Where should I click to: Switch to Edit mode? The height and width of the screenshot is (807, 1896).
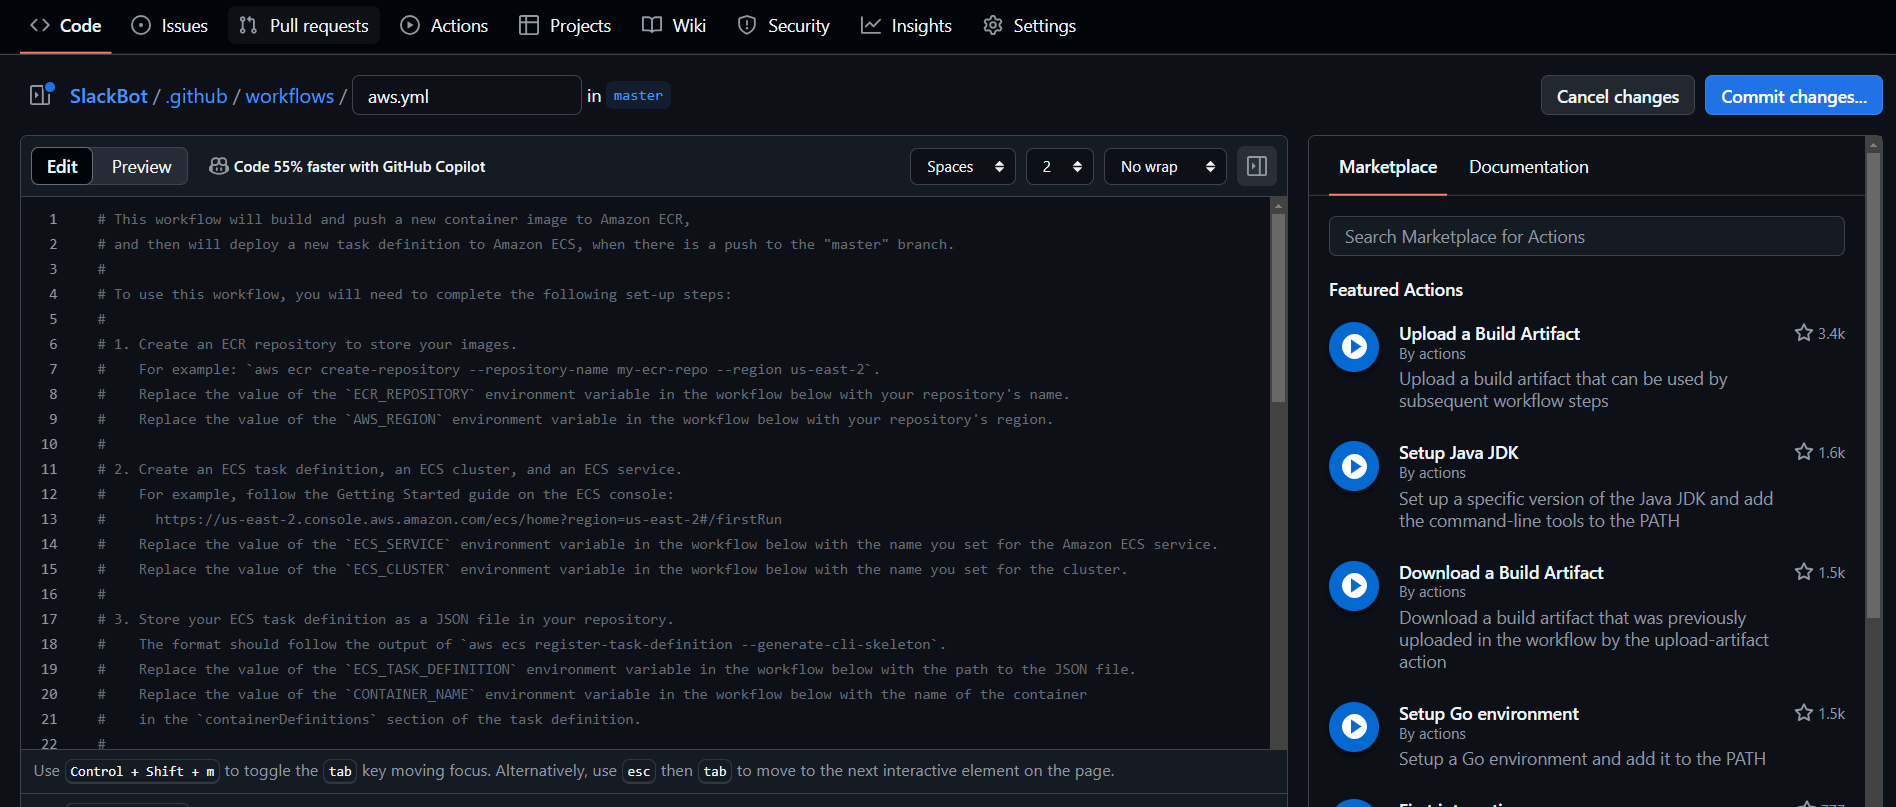point(62,166)
